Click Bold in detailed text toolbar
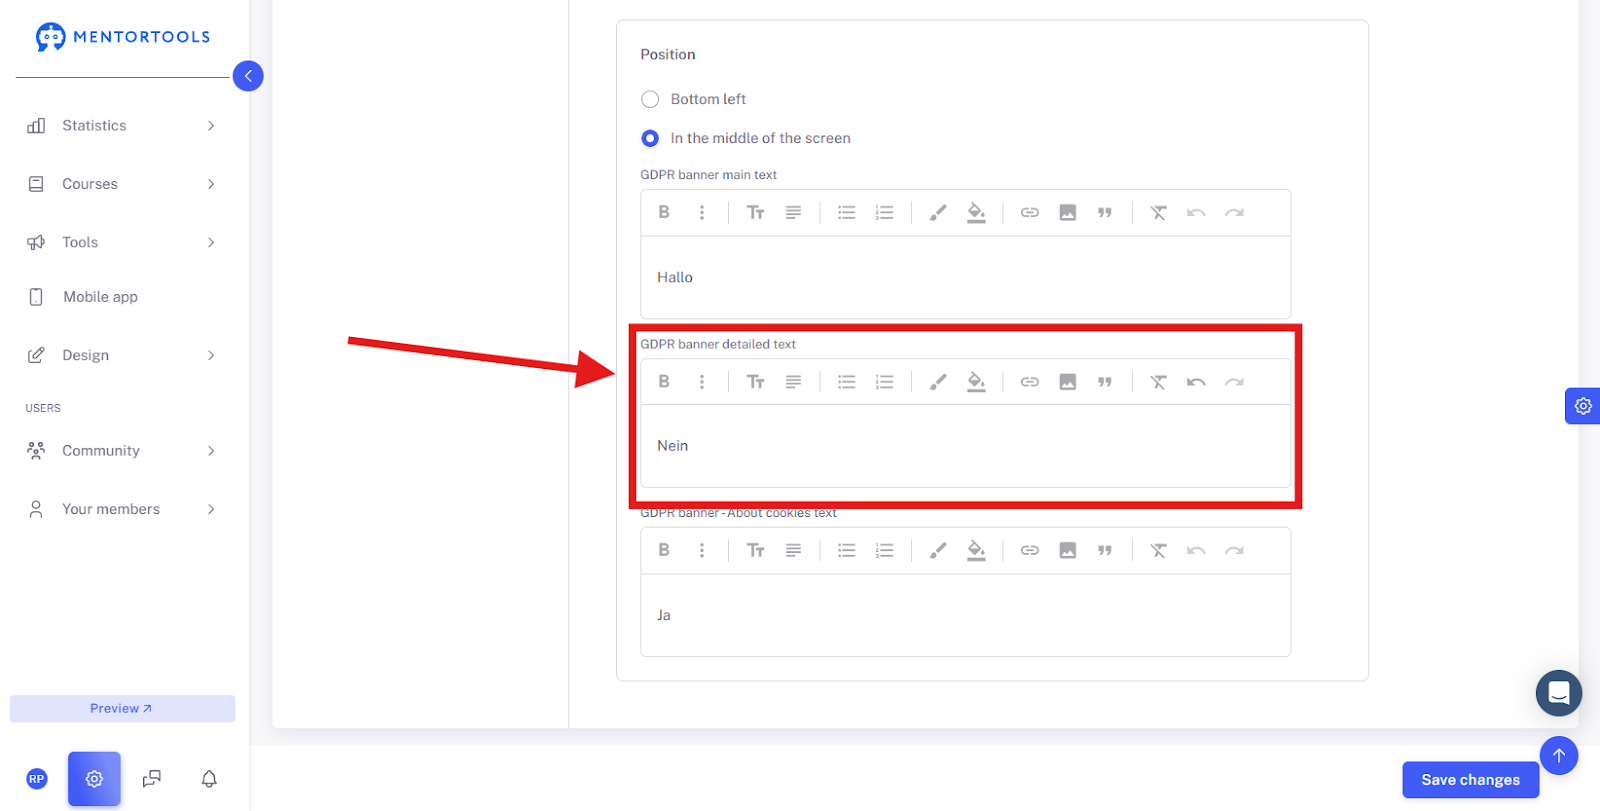 [x=664, y=381]
